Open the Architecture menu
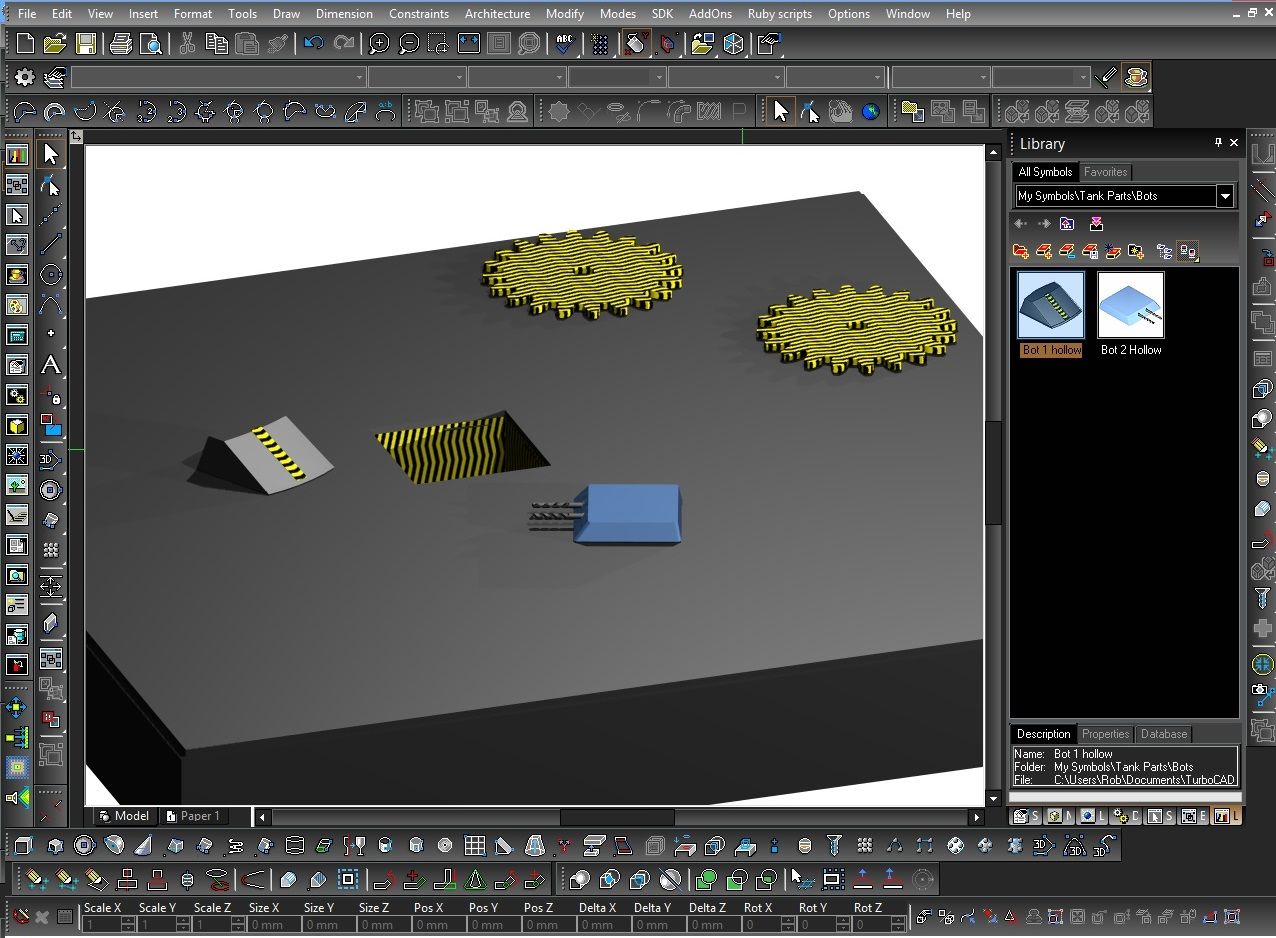 pyautogui.click(x=497, y=14)
